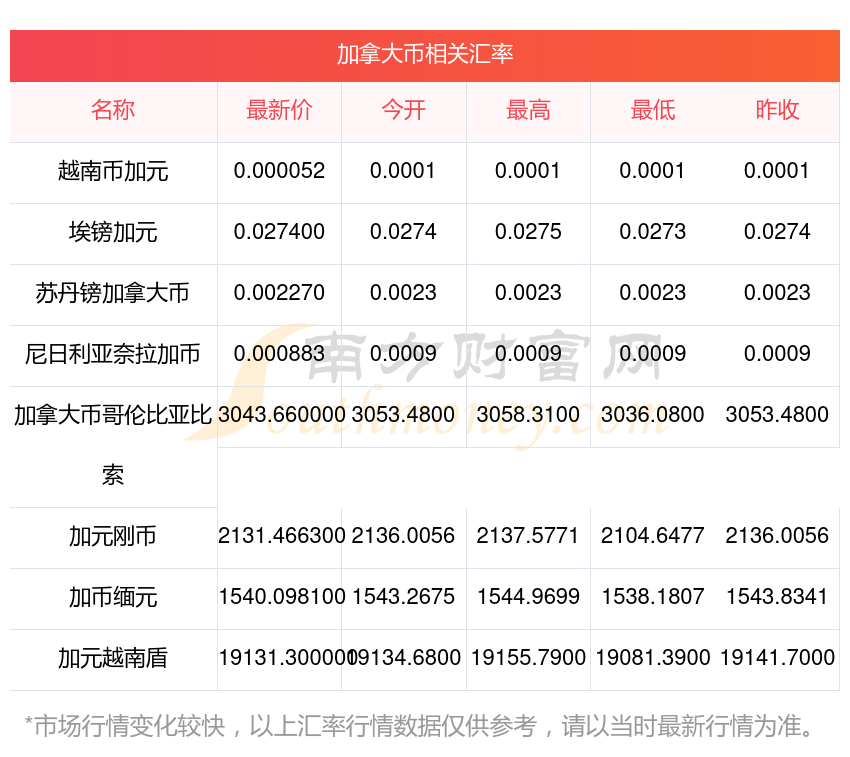The width and height of the screenshot is (850, 757).
Task: Select the 今开 column header
Action: tap(403, 110)
